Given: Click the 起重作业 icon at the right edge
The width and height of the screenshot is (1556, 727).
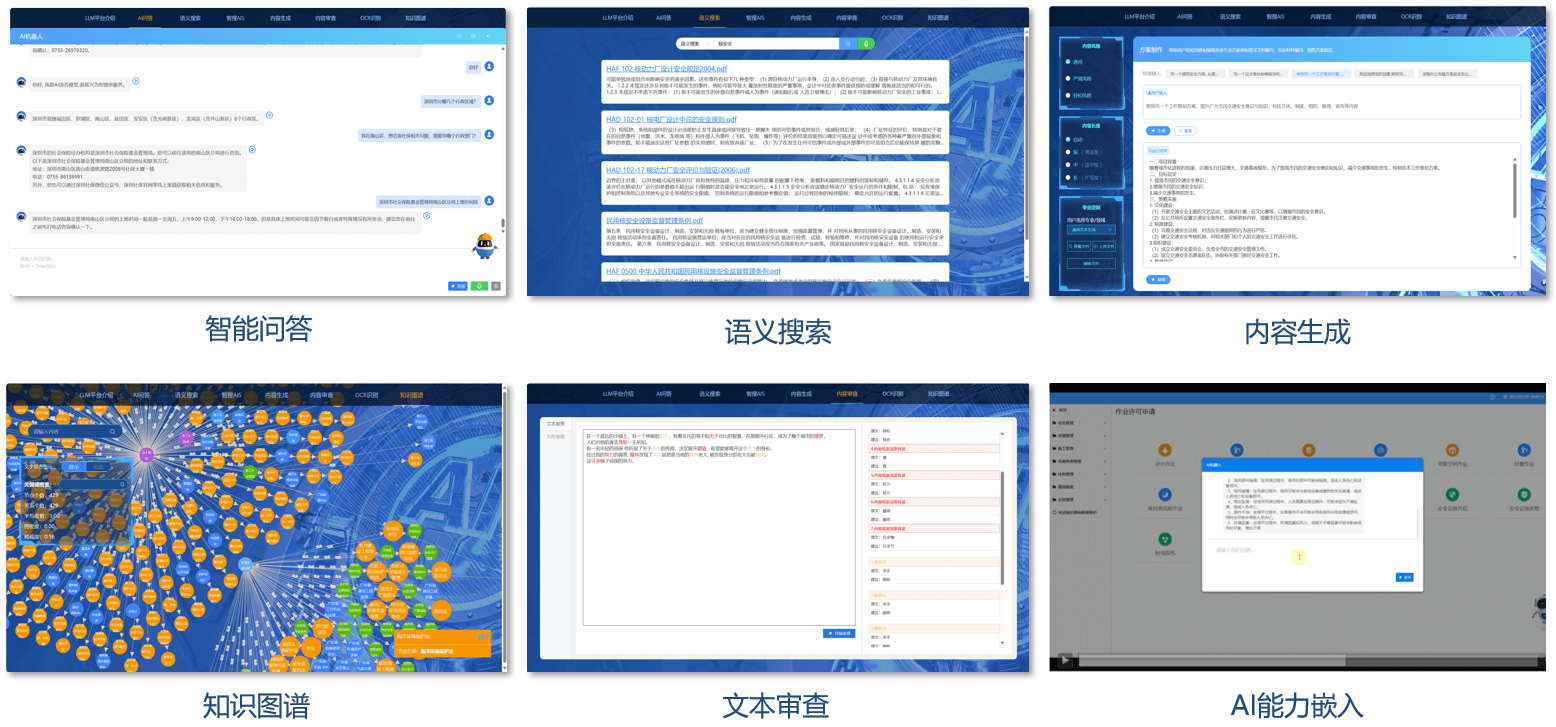Looking at the screenshot, I should 1522,451.
